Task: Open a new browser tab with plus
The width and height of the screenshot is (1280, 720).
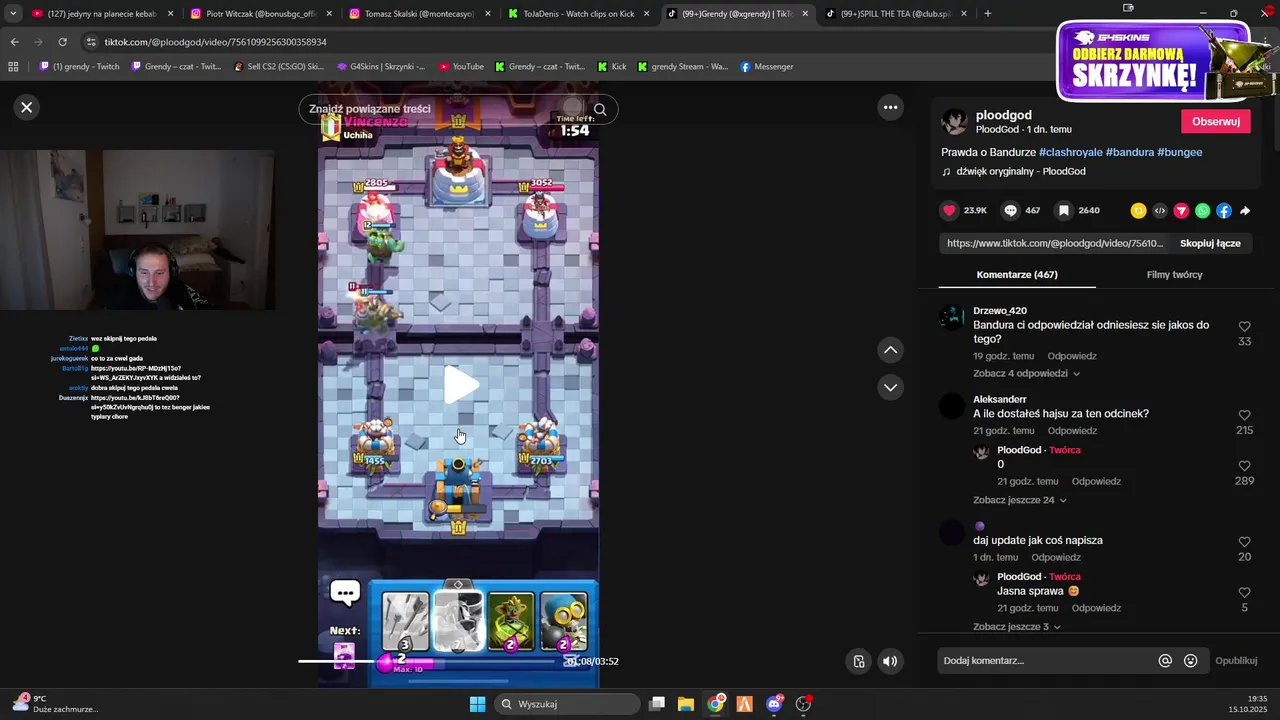Action: [987, 13]
